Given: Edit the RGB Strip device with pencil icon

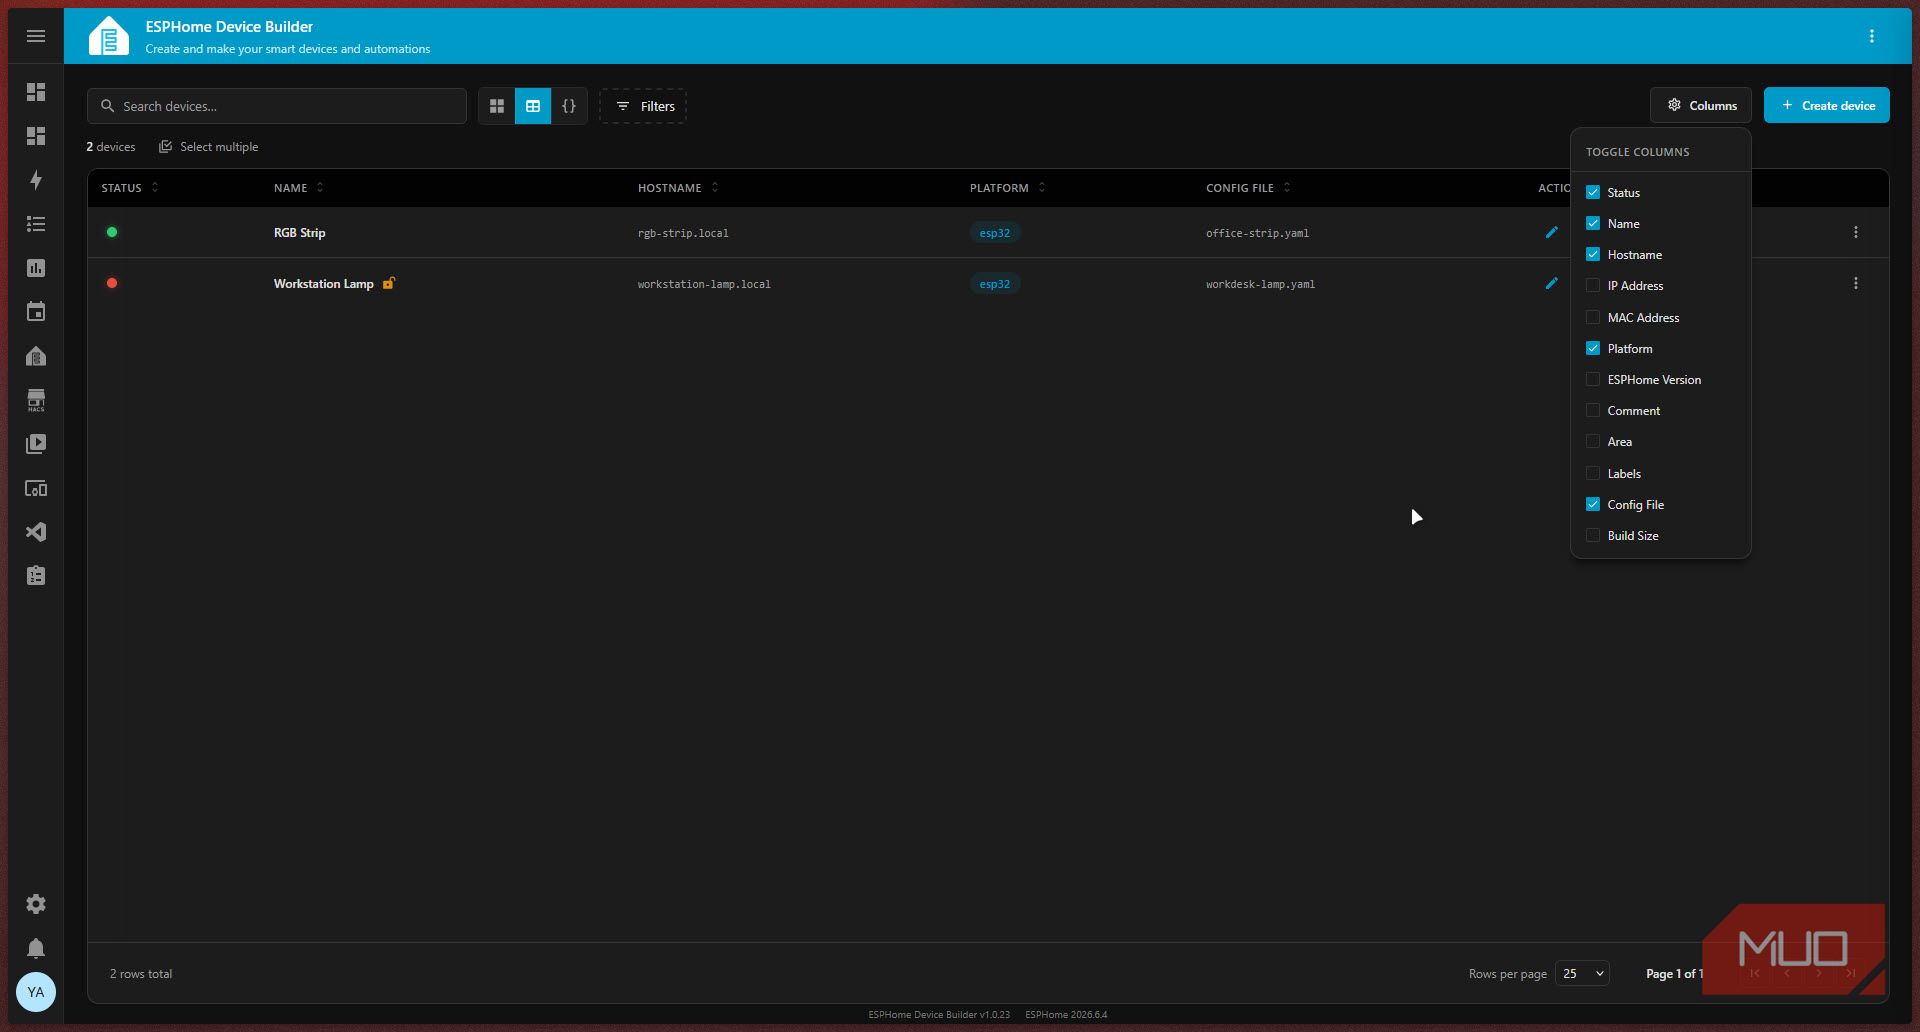Looking at the screenshot, I should coord(1552,232).
